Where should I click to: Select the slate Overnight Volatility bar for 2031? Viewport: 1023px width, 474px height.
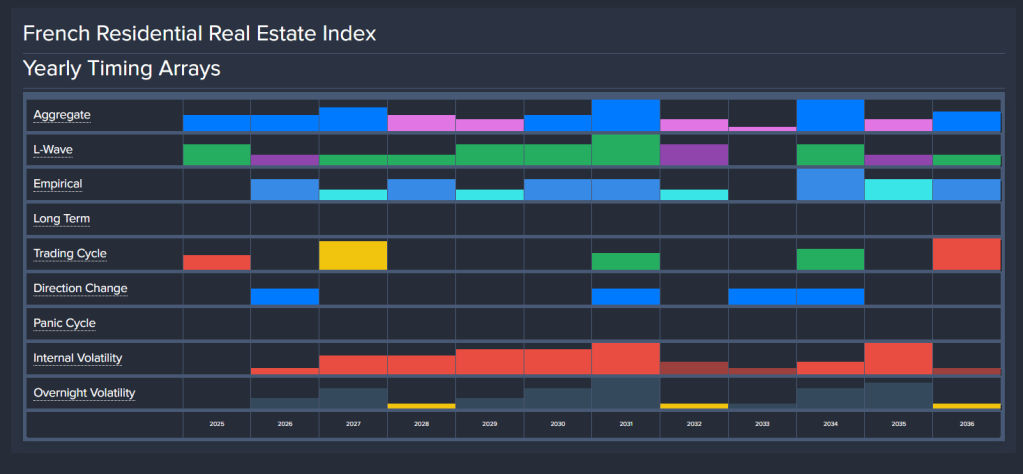tap(626, 393)
